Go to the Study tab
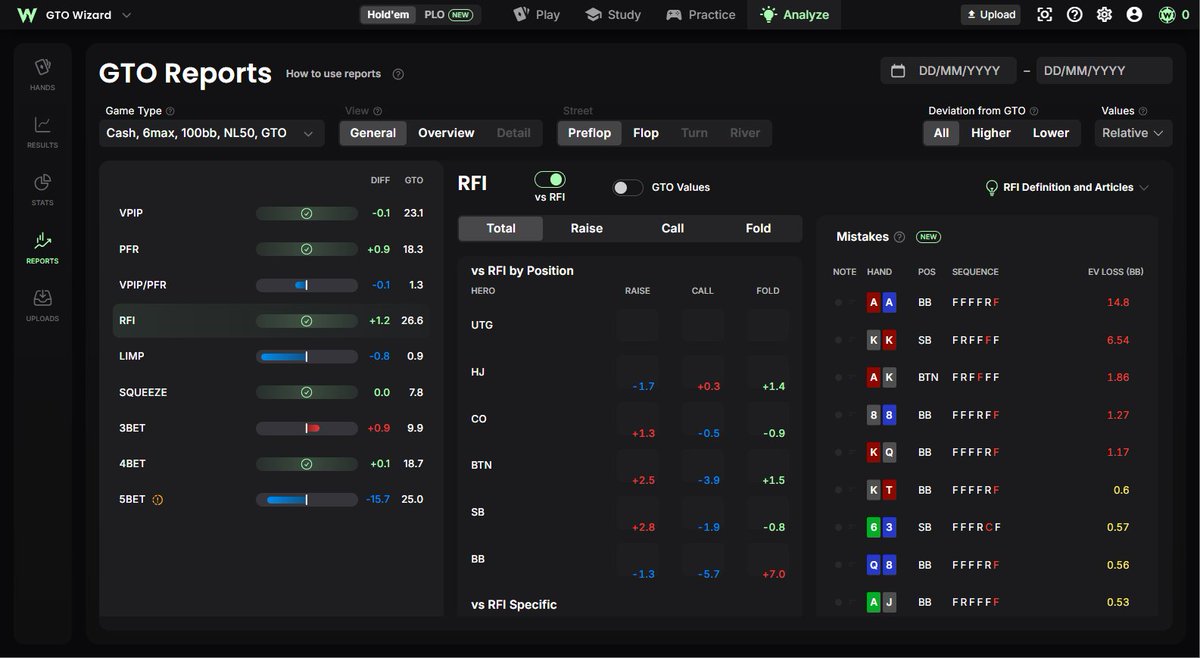Image resolution: width=1200 pixels, height=658 pixels. pos(613,15)
